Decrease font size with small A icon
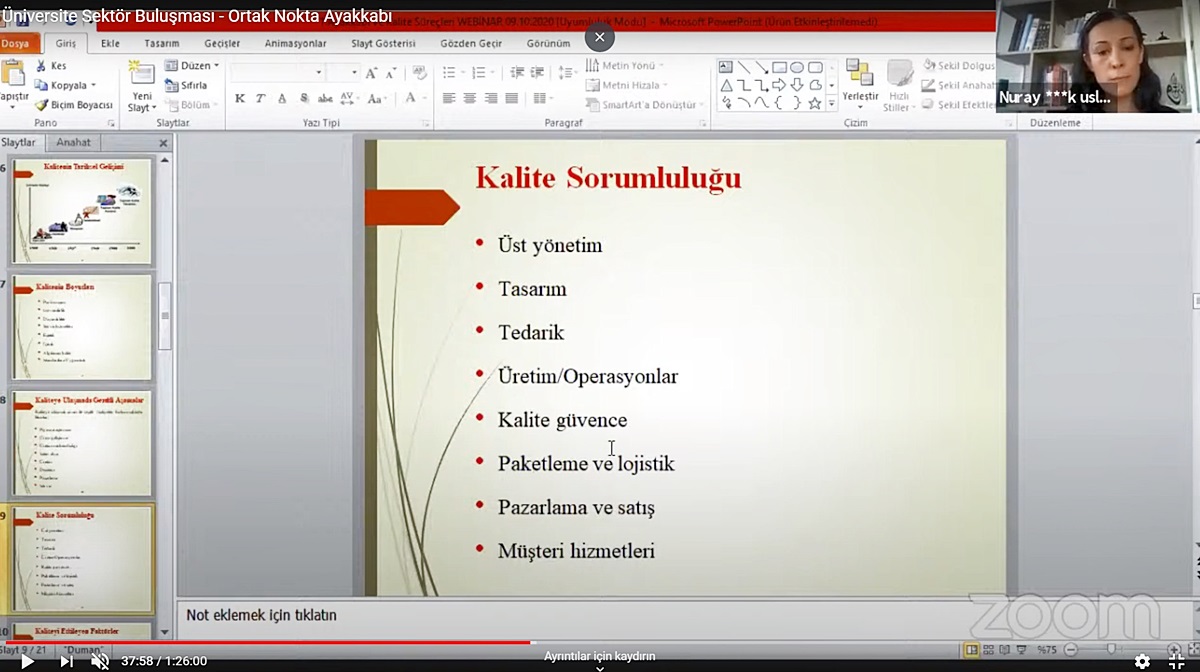 (x=391, y=72)
